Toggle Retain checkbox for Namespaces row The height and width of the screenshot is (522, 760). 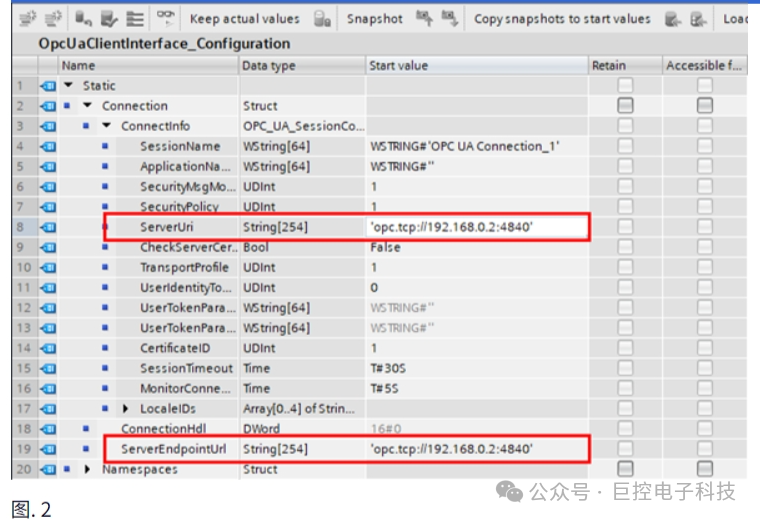click(625, 469)
